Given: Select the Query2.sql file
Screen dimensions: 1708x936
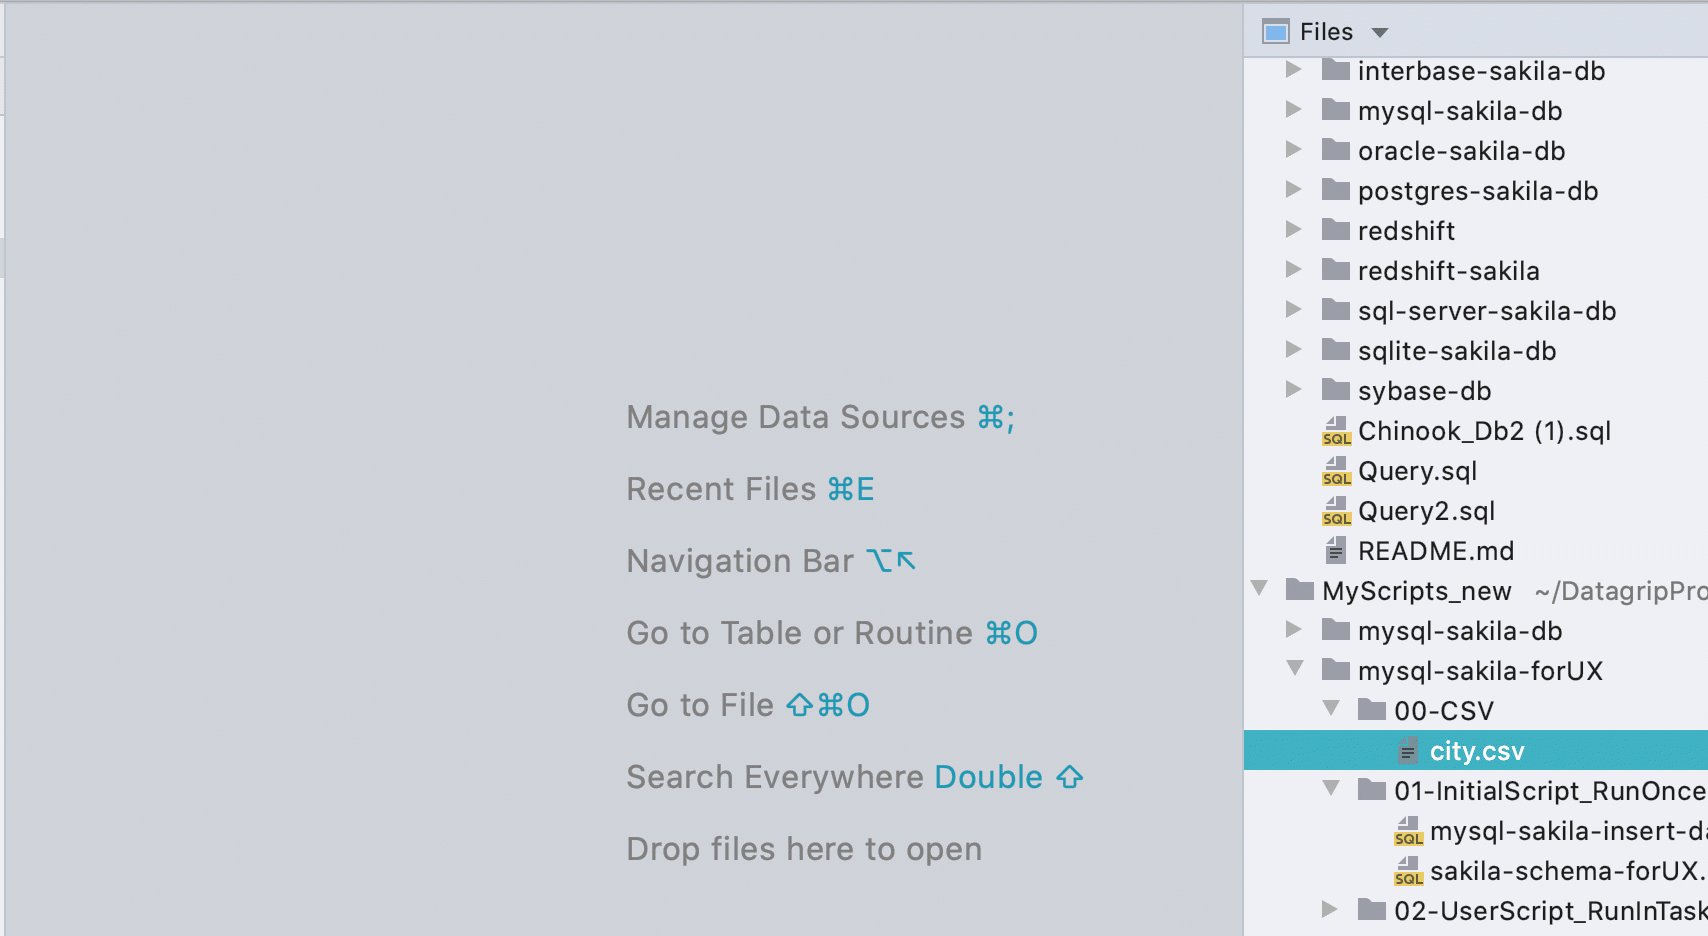Looking at the screenshot, I should tap(1426, 511).
